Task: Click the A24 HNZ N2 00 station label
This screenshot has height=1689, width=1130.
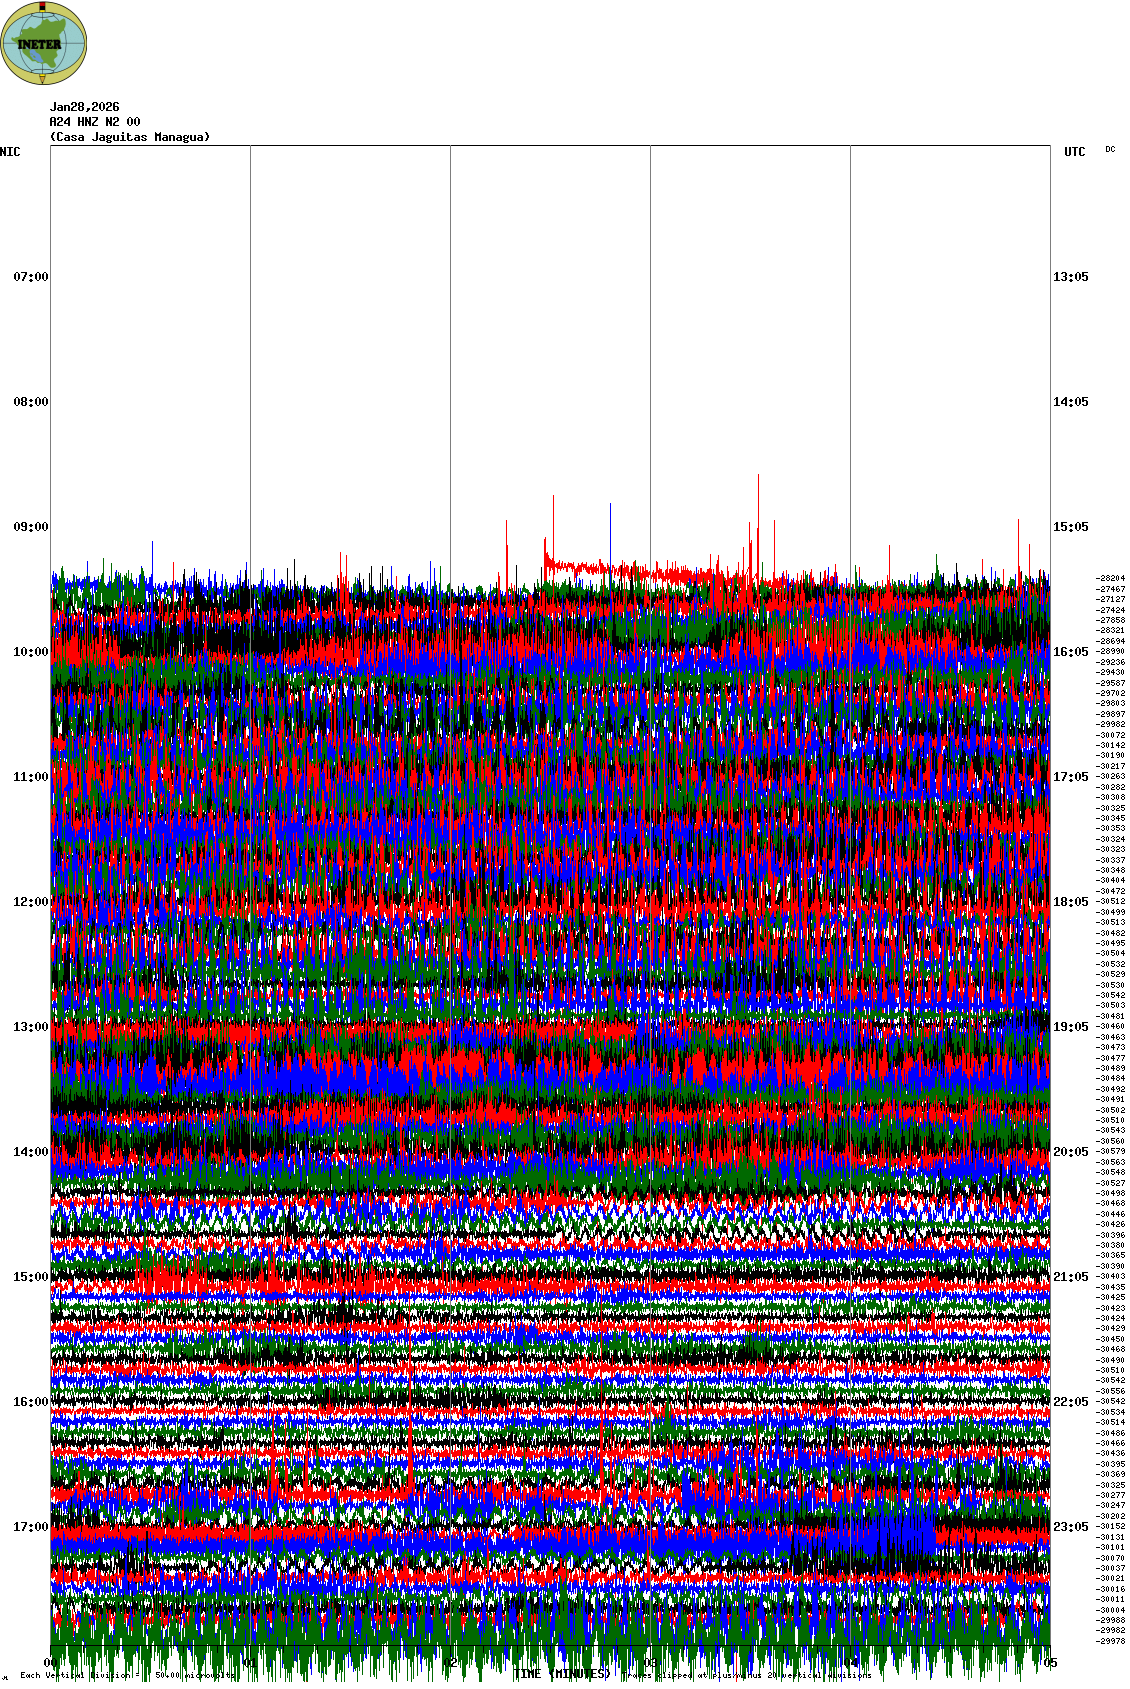Action: [x=95, y=122]
